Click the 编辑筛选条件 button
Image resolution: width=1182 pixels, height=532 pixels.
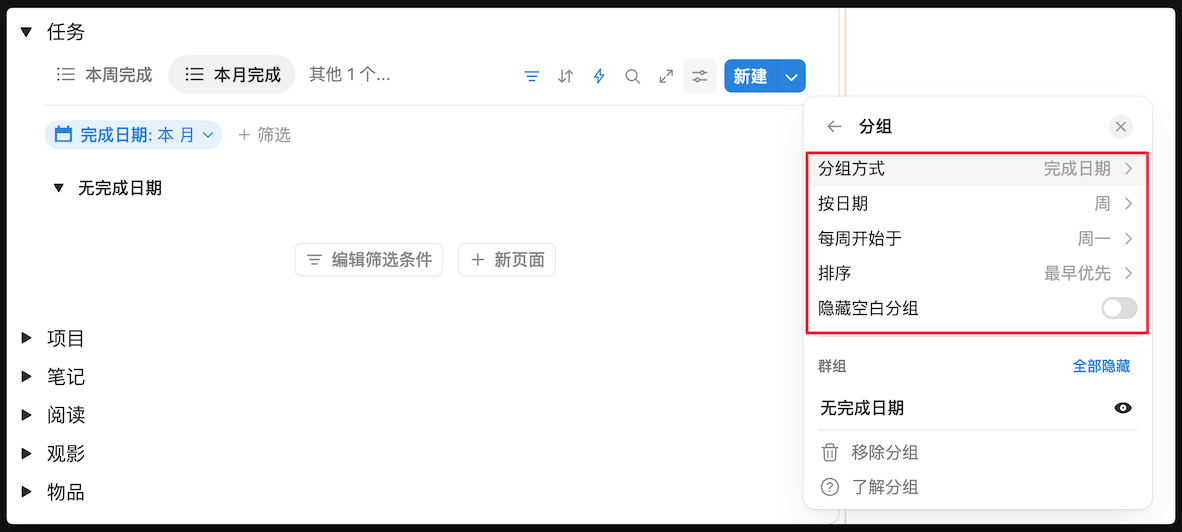tap(369, 260)
